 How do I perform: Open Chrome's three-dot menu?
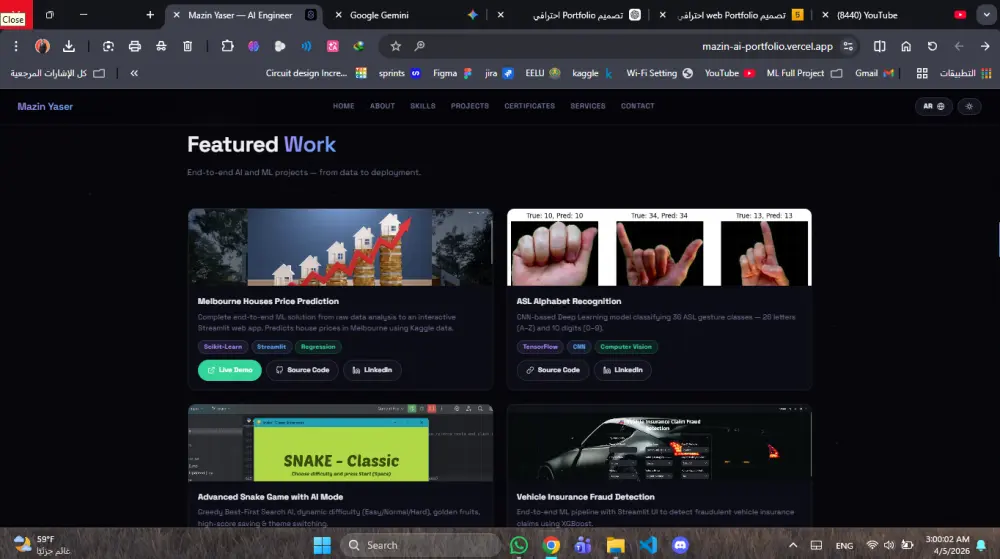[16, 46]
